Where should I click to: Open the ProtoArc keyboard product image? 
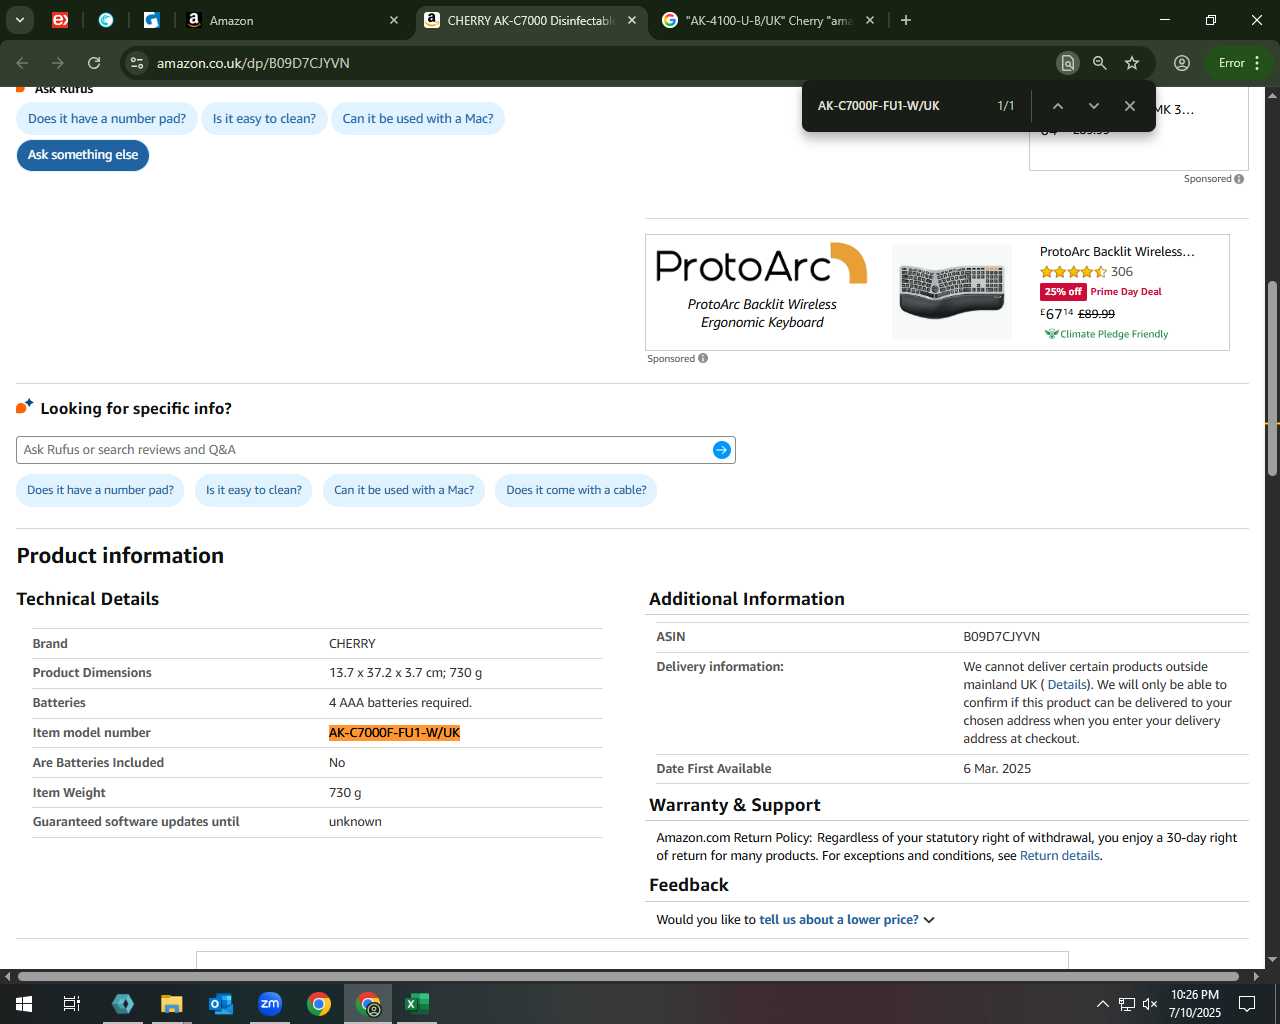click(x=952, y=292)
